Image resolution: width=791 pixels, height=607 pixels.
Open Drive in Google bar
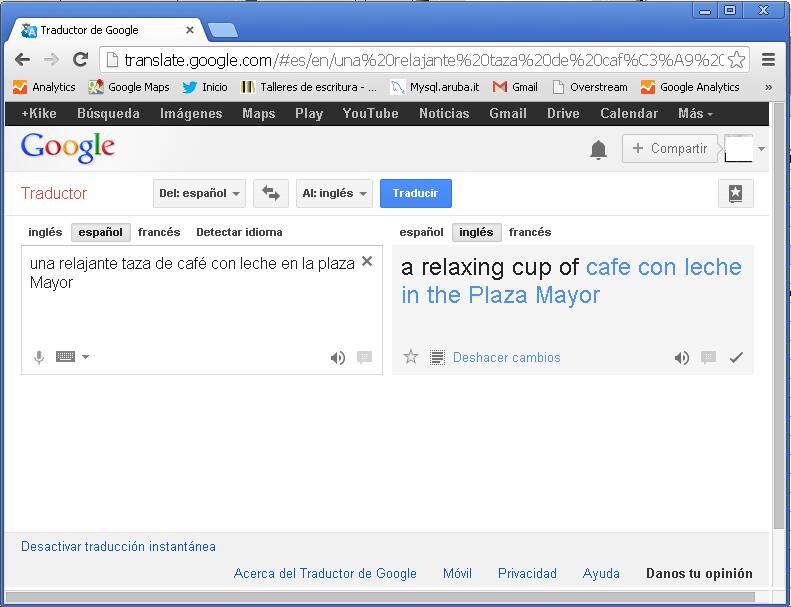[563, 114]
